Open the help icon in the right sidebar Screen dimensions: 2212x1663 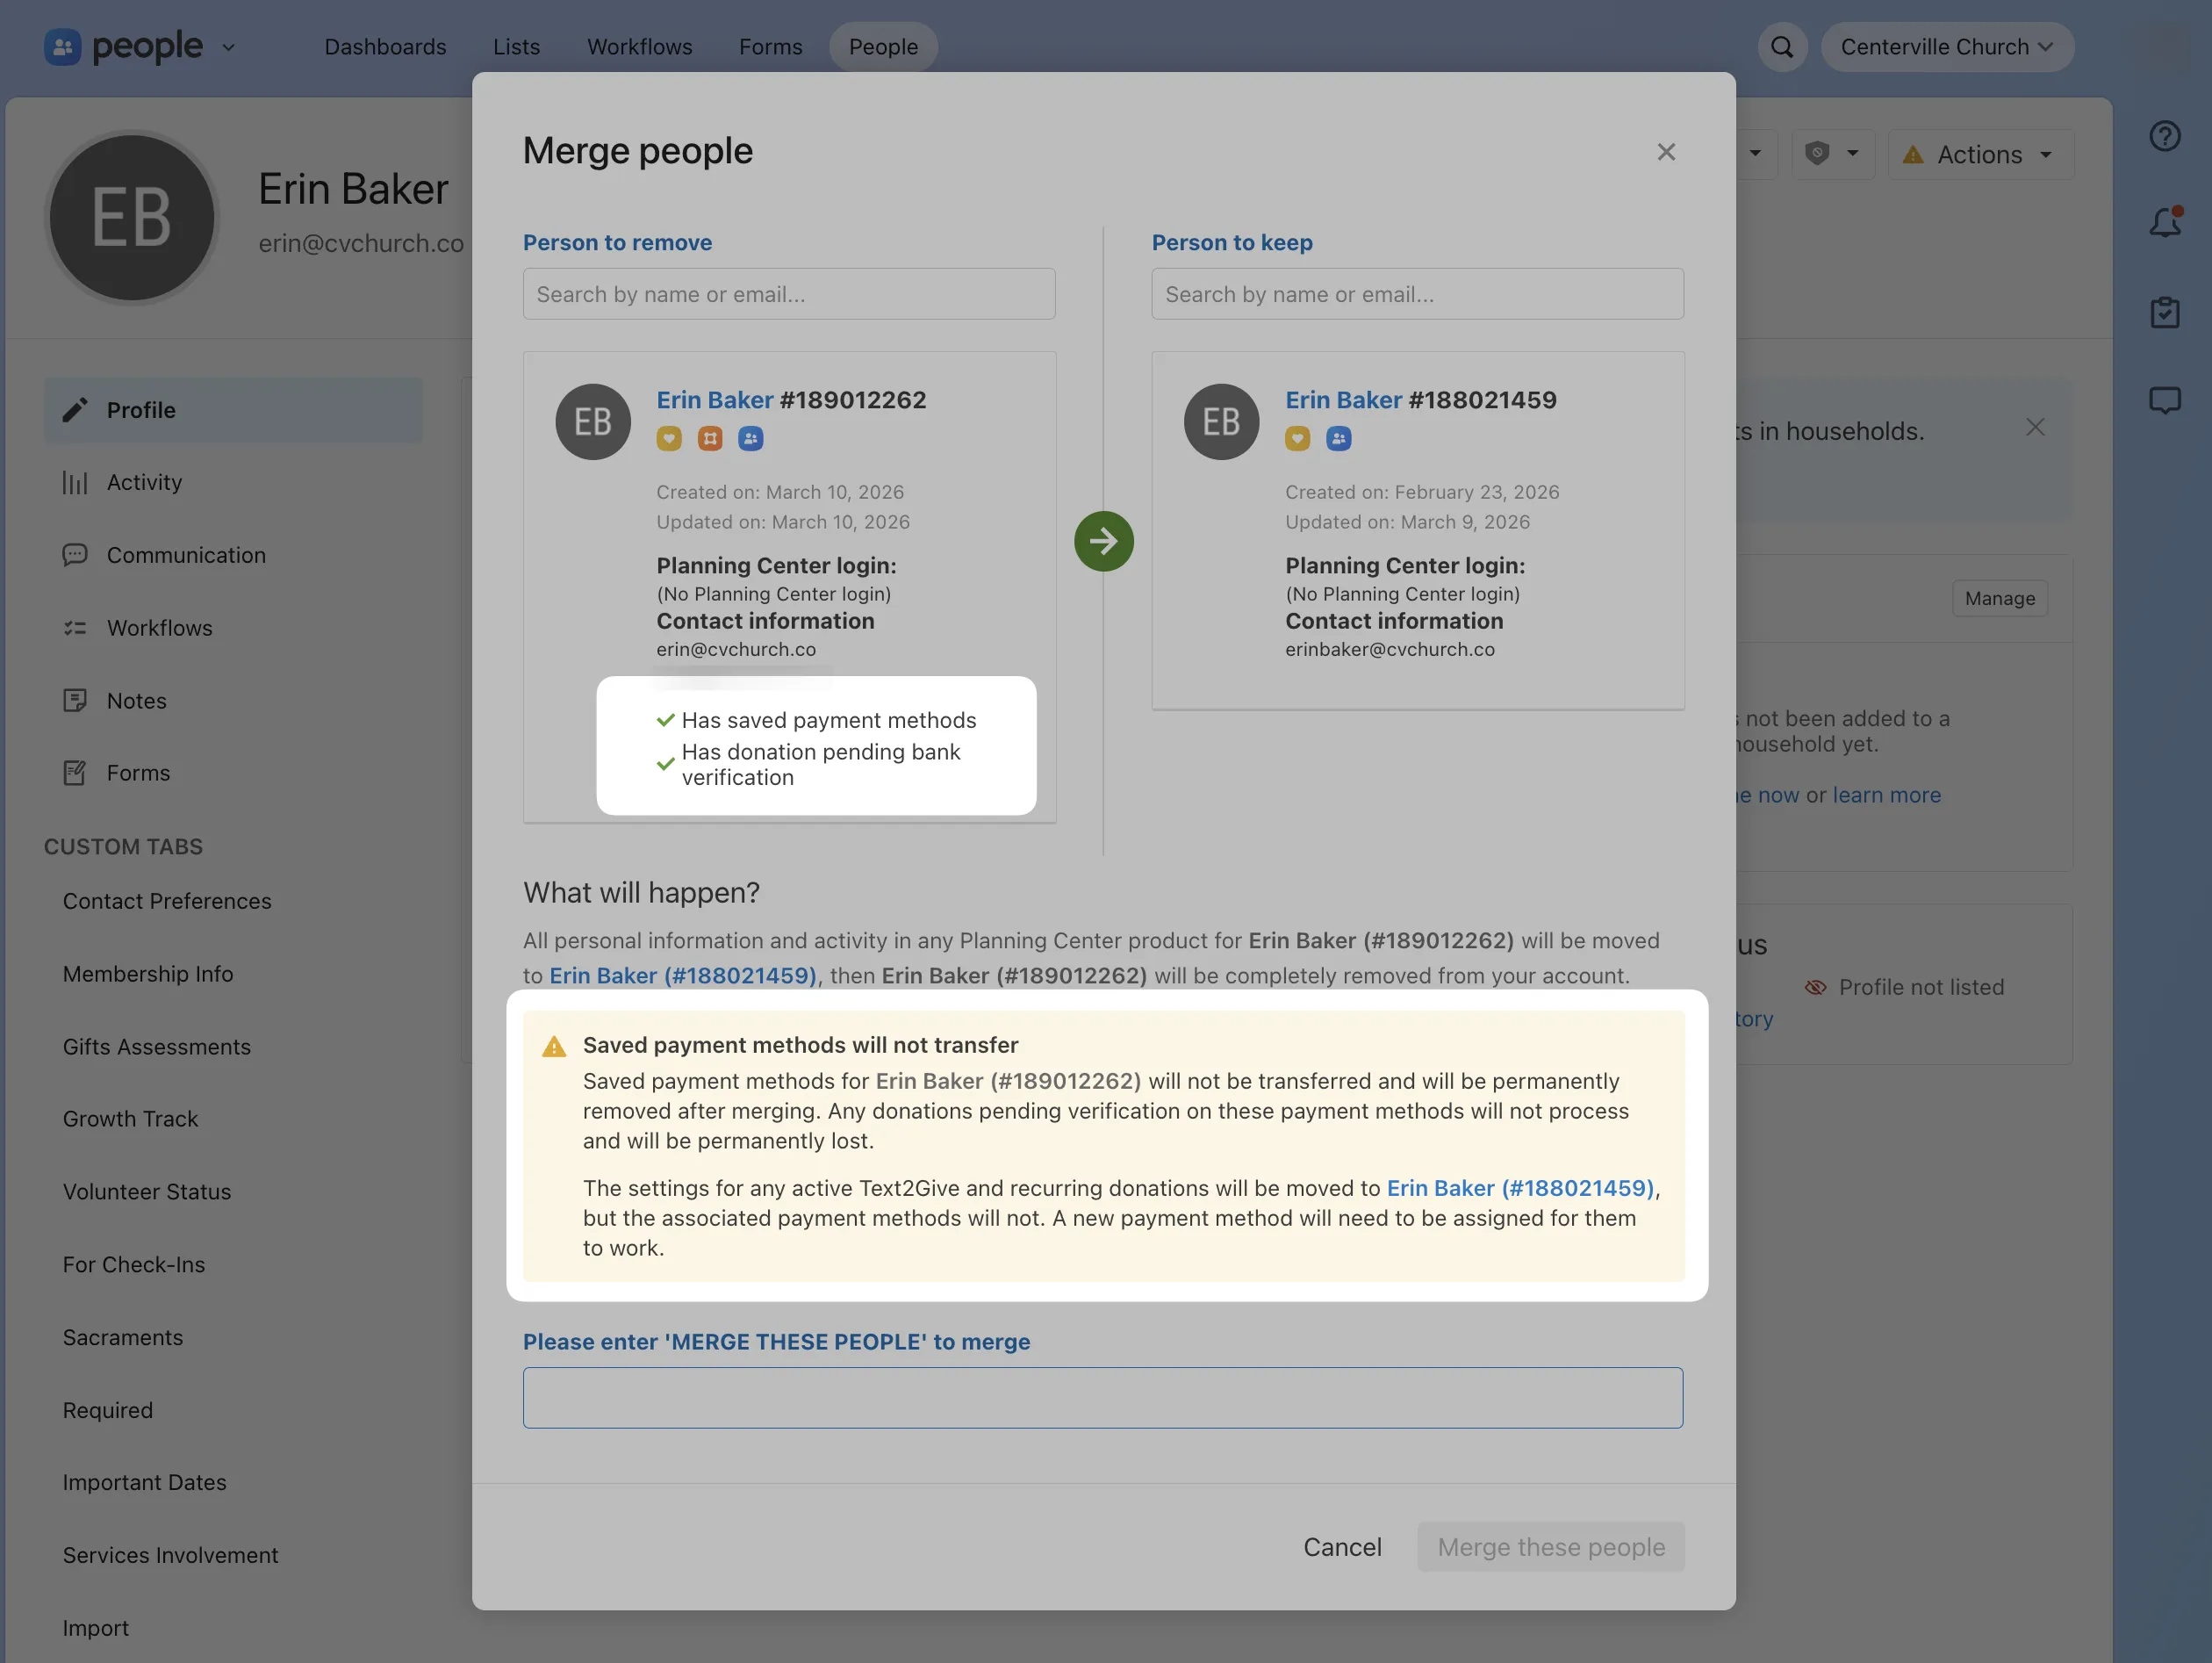[x=2165, y=135]
